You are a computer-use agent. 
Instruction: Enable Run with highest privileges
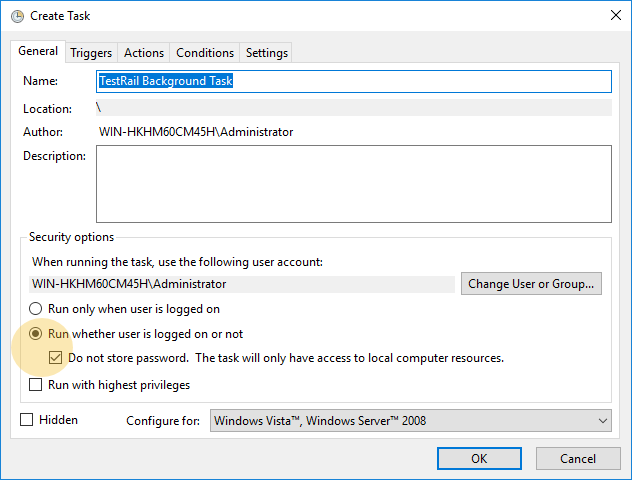pos(35,384)
